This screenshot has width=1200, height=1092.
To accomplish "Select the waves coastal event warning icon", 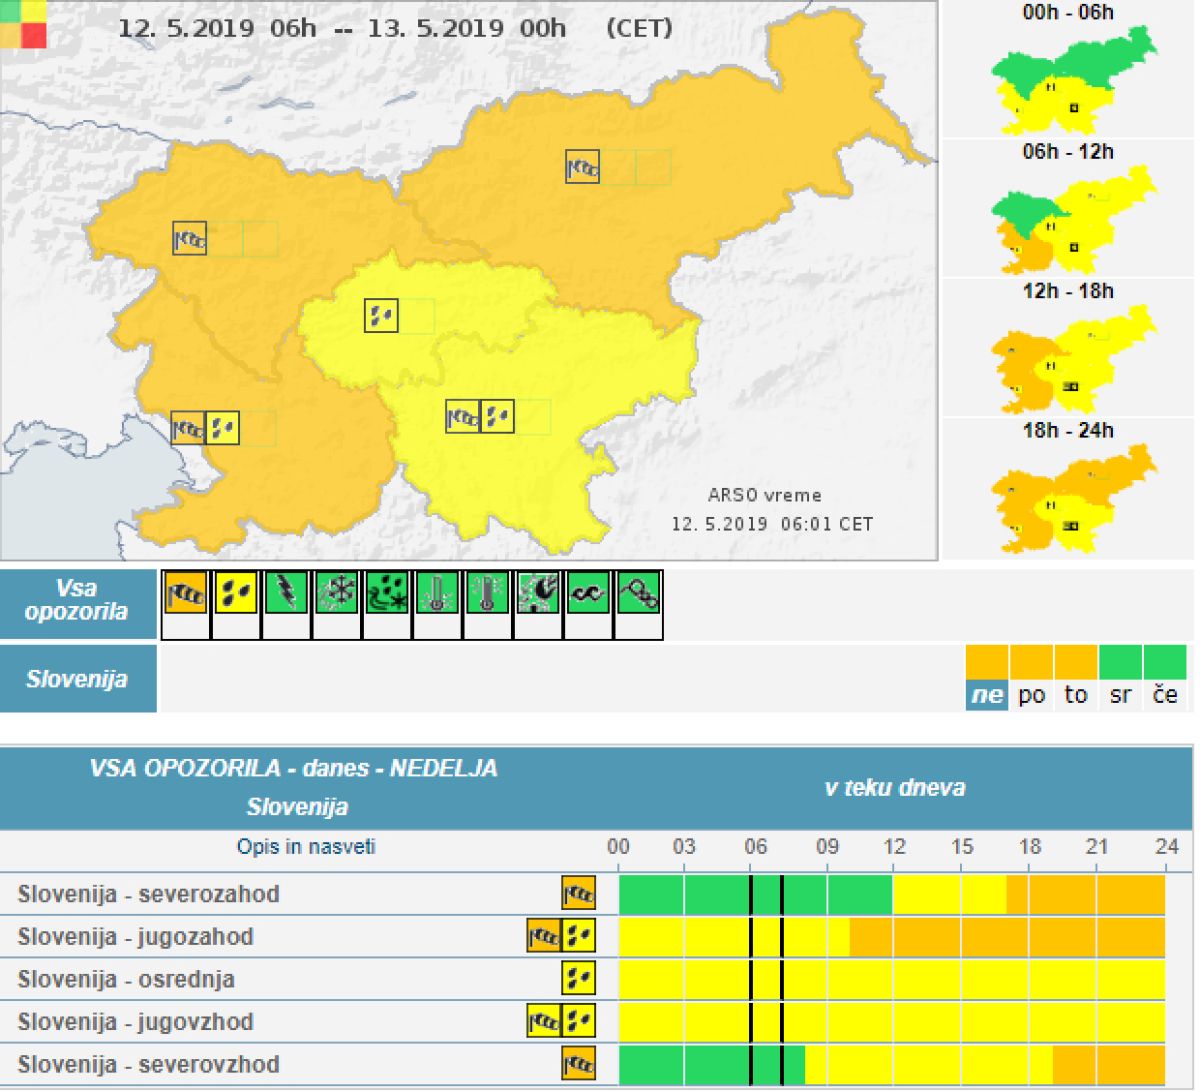I will 588,593.
